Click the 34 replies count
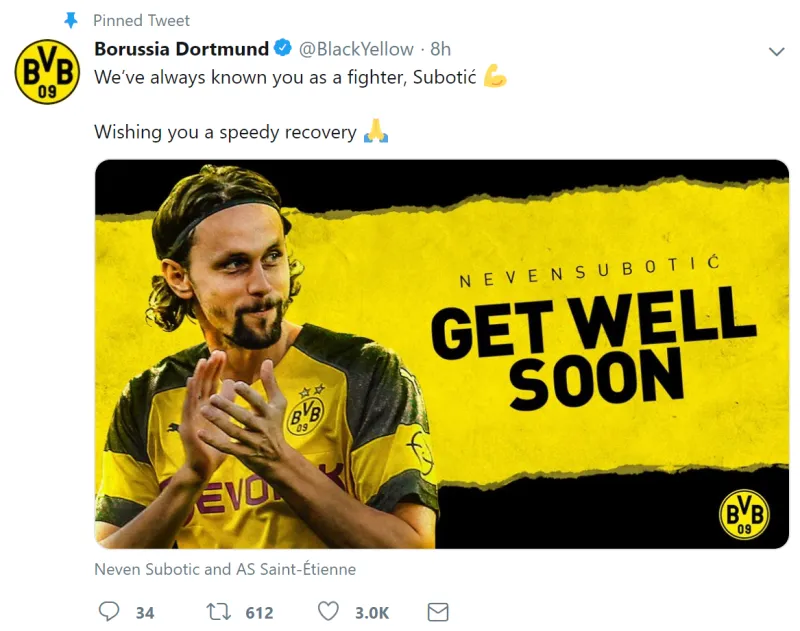Screen dimensions: 800x631 145,613
